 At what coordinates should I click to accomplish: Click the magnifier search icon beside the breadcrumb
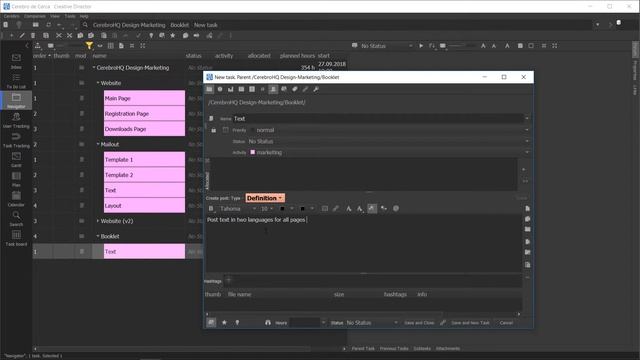point(85,25)
